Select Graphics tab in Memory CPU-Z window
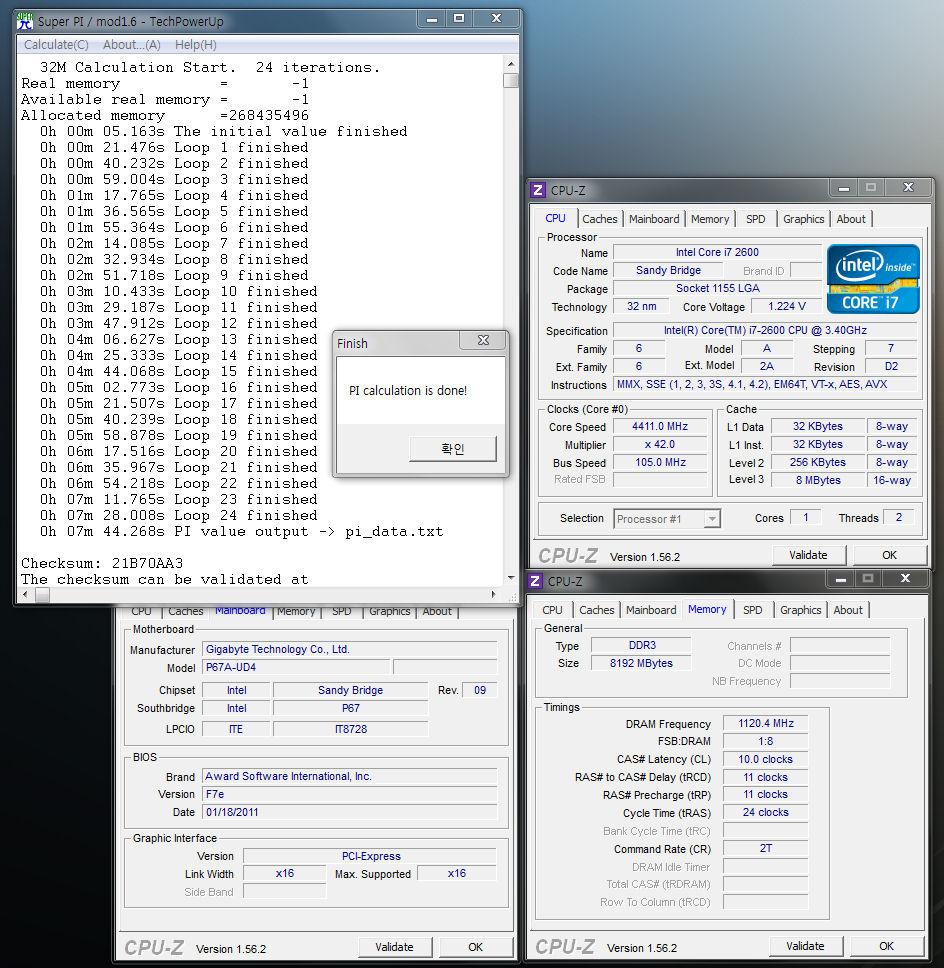This screenshot has height=968, width=944. (x=800, y=610)
